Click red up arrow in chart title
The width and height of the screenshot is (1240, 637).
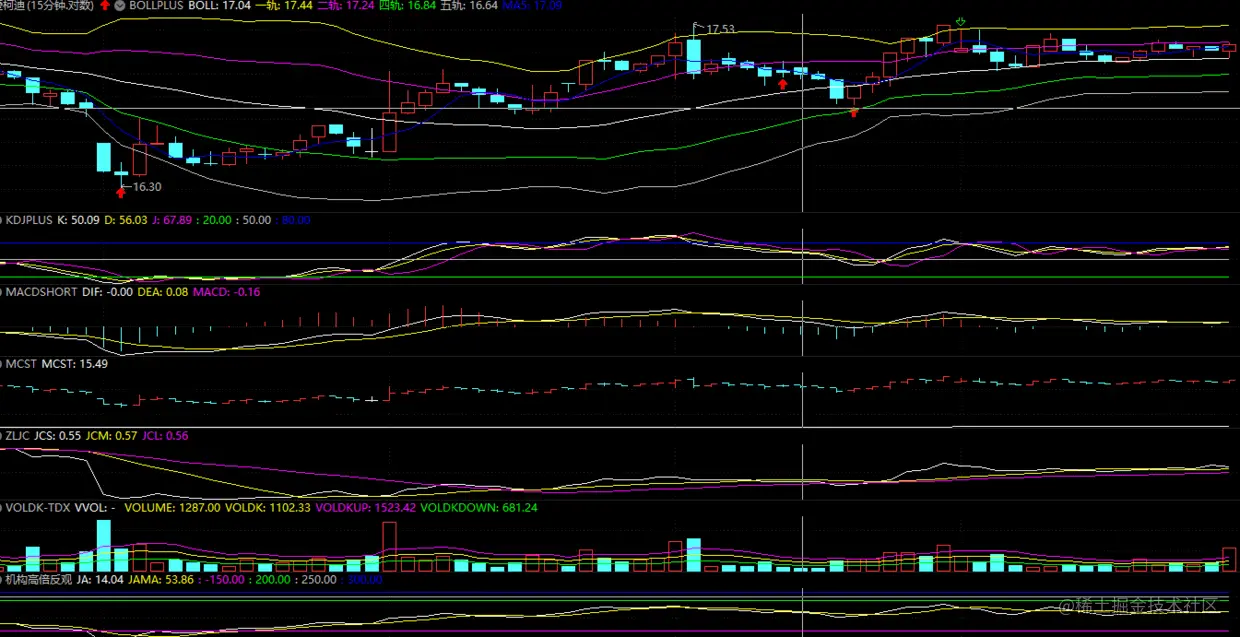104,5
